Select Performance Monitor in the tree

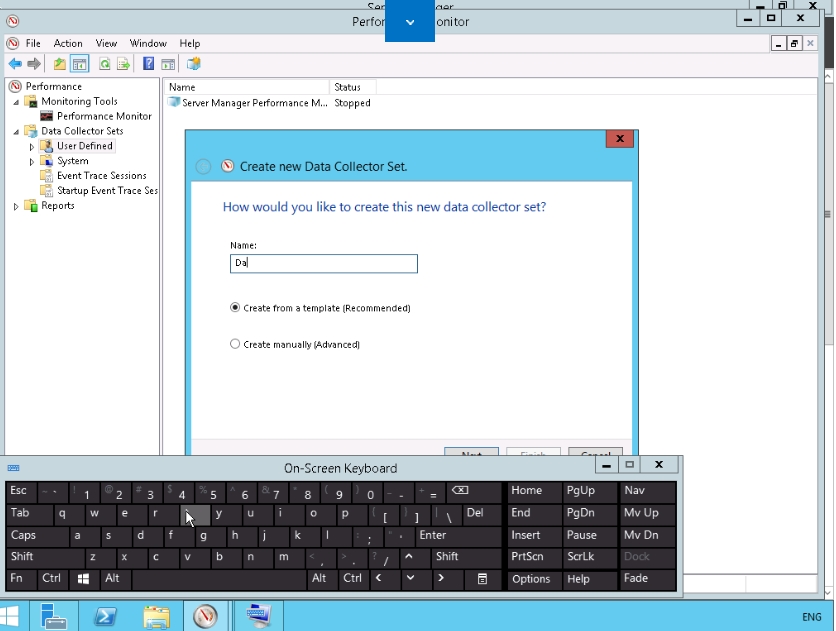tap(104, 116)
